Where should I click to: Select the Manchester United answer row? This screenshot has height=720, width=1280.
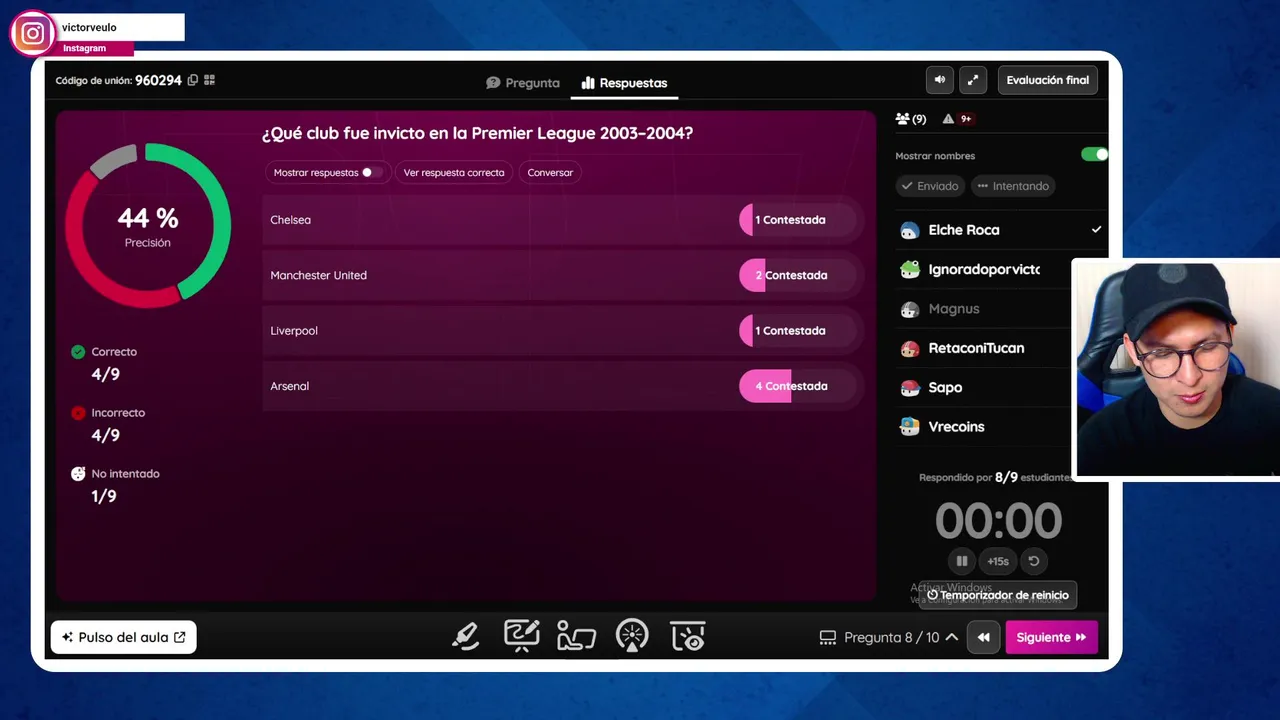tap(565, 275)
